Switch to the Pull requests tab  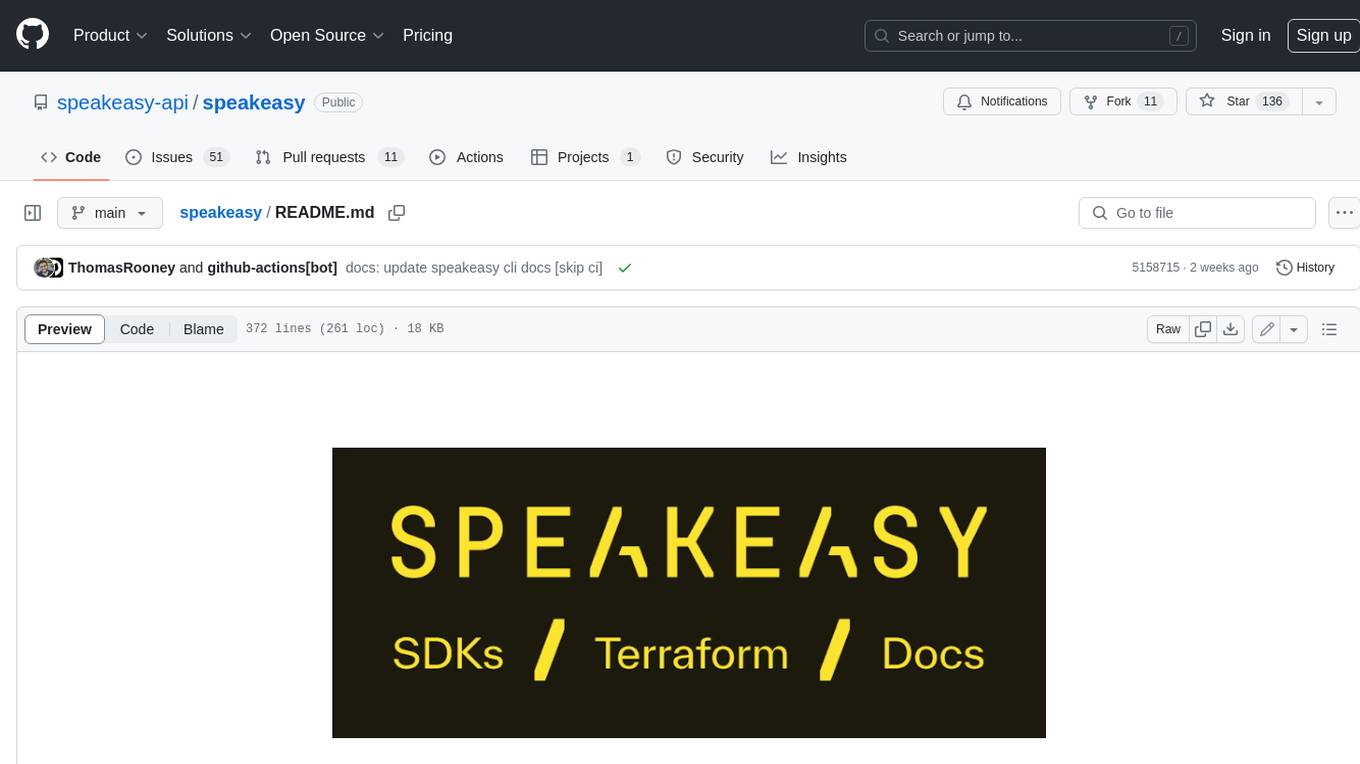[328, 157]
